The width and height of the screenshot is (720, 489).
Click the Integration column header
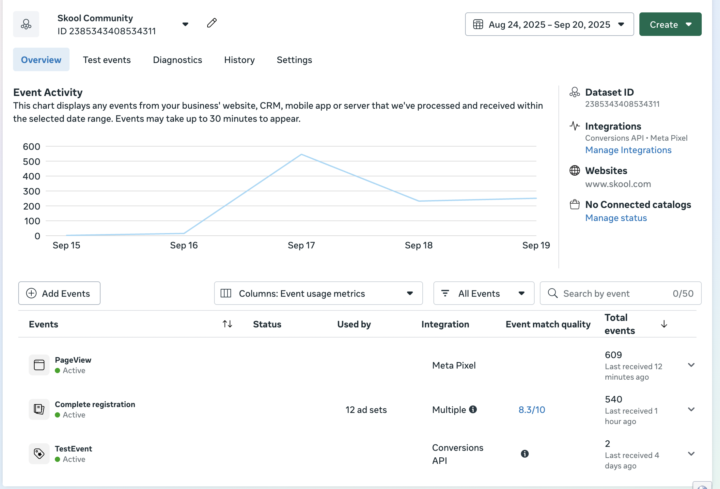tap(445, 324)
